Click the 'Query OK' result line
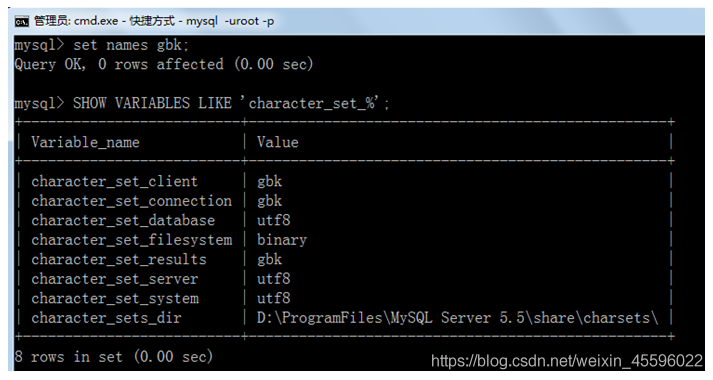 [164, 64]
